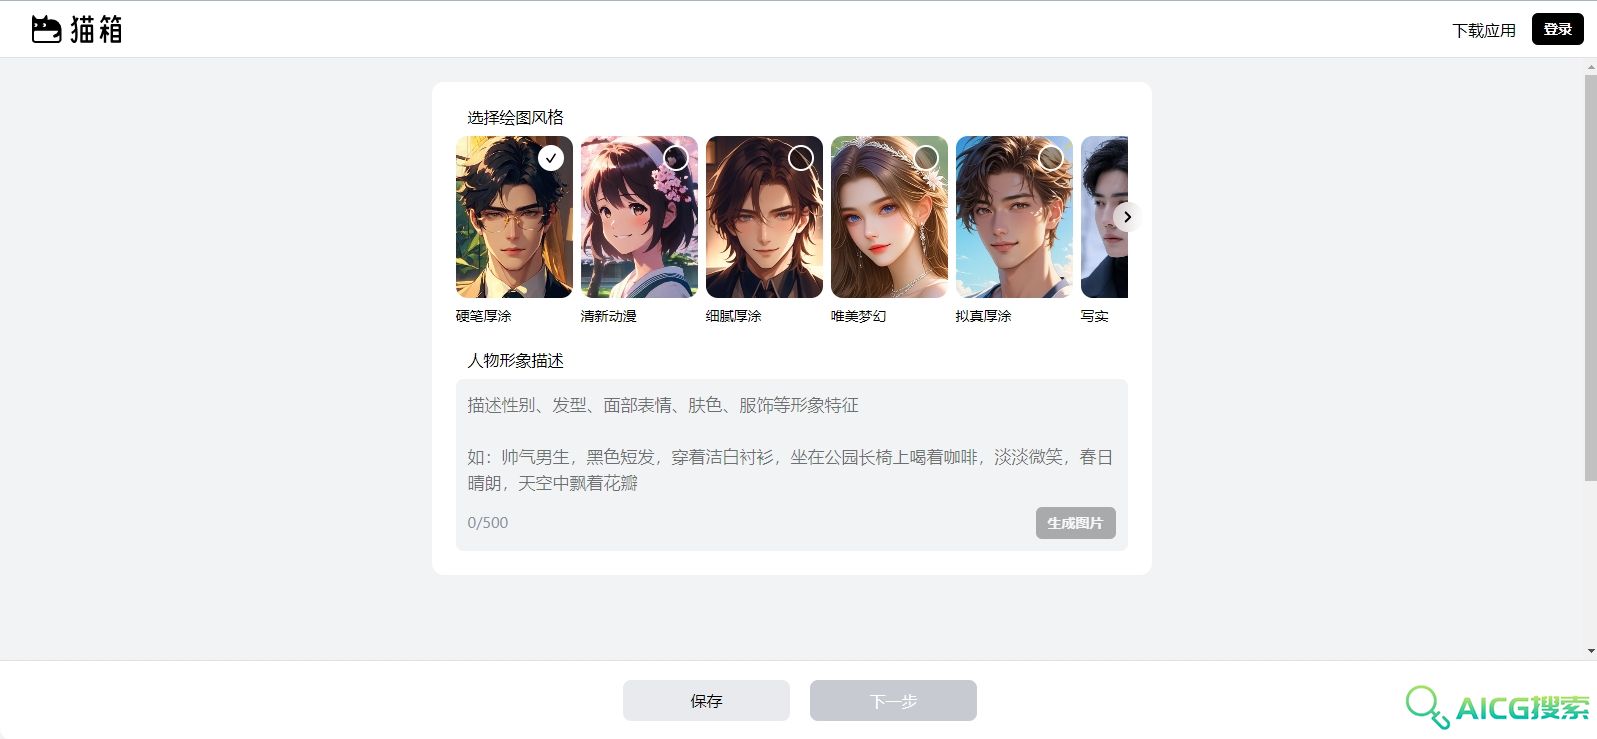
Task: Click the 细腻厚涂 portrait thumbnail
Action: [764, 217]
